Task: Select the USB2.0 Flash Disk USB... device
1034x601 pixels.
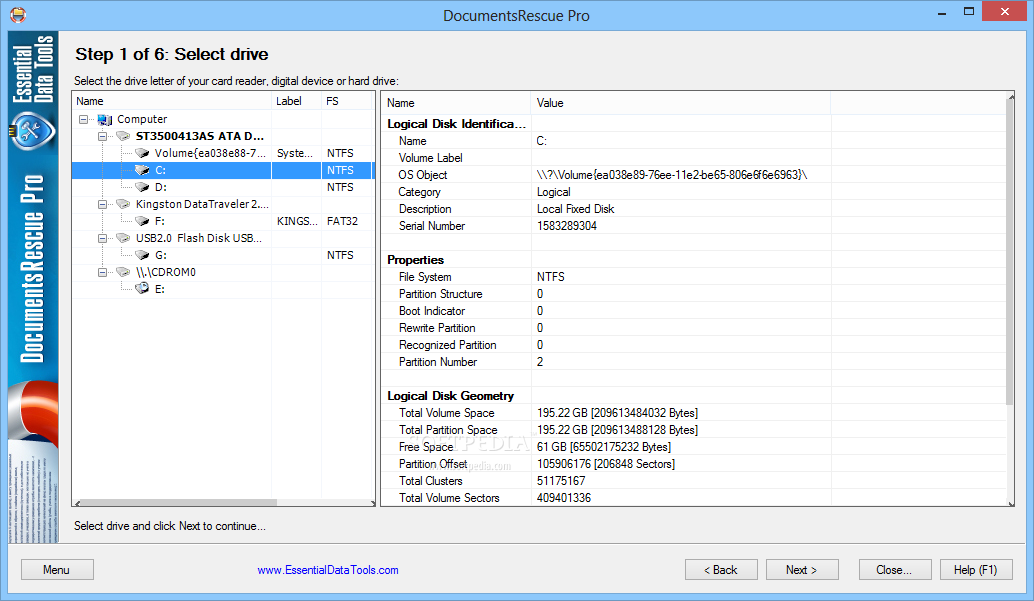Action: click(x=198, y=238)
